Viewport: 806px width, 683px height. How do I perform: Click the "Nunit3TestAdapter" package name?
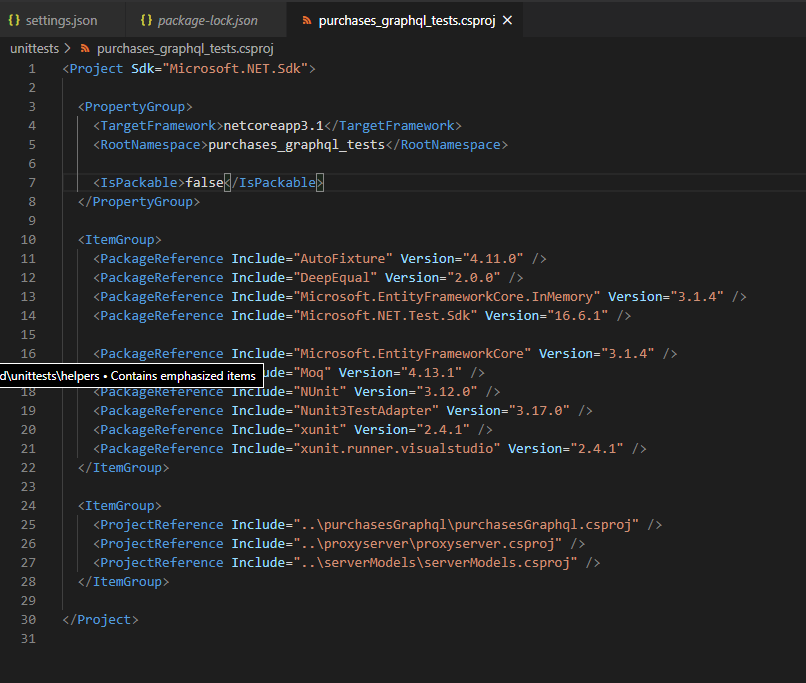point(366,411)
